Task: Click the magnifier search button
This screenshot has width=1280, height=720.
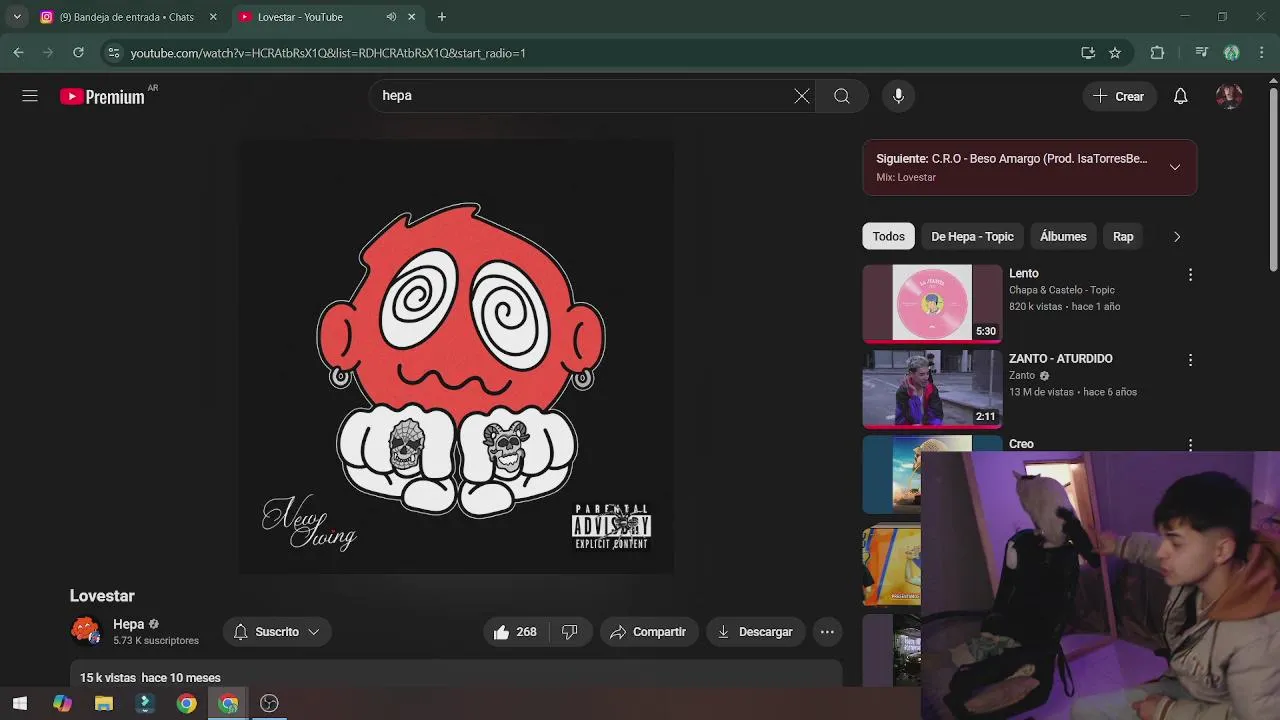Action: tap(842, 96)
